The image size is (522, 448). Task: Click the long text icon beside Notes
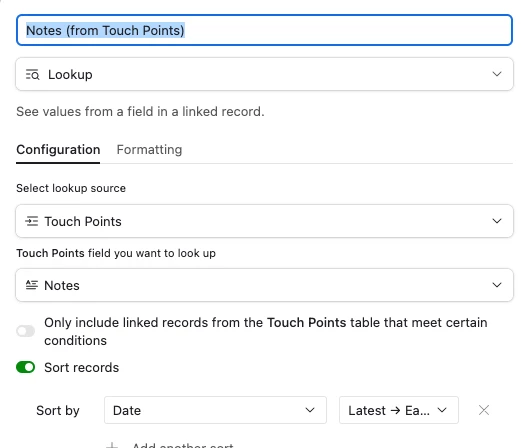[x=32, y=285]
